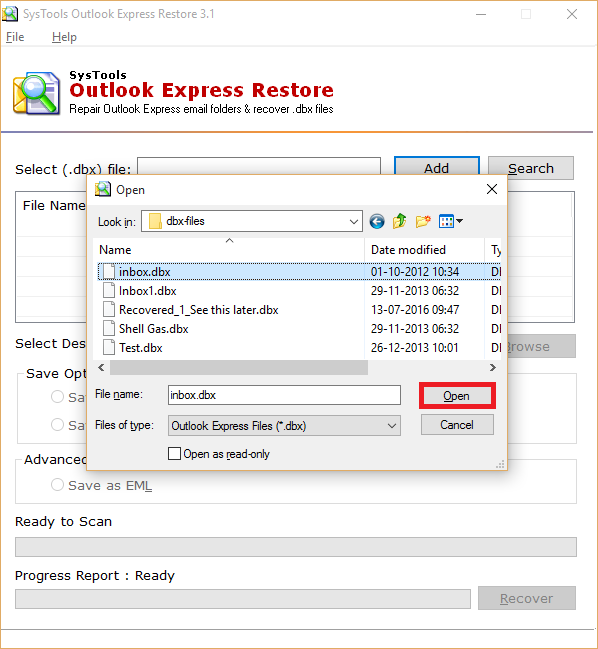Close the Open dialog
The height and width of the screenshot is (649, 598).
(492, 190)
